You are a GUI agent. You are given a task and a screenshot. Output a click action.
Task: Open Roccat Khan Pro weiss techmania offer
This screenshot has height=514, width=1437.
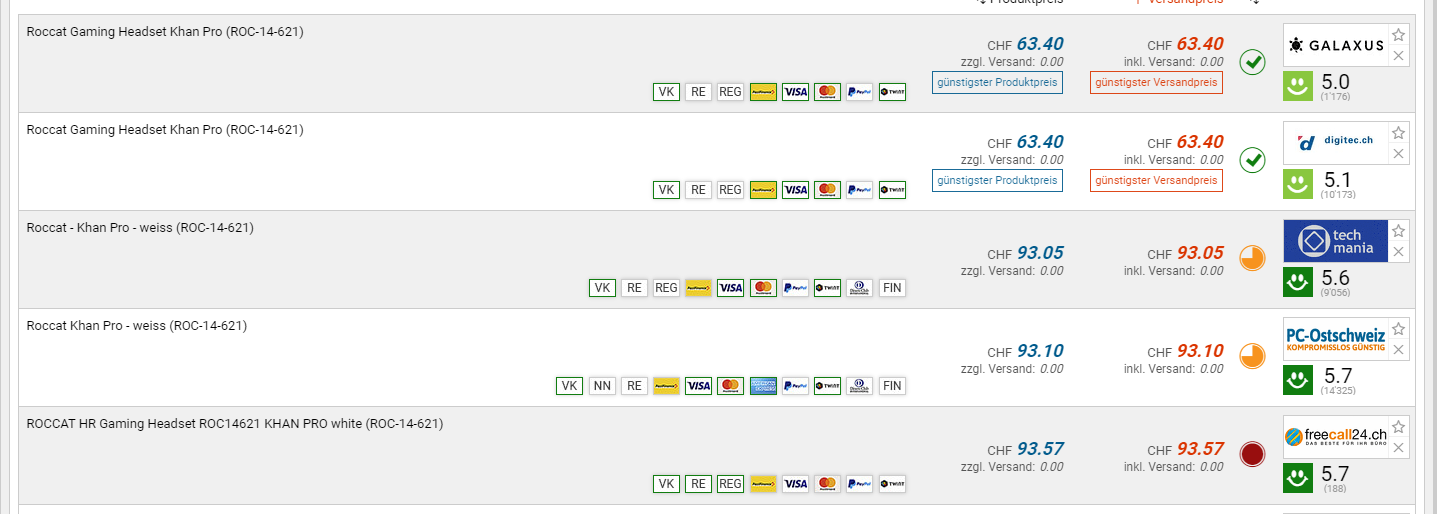[x=140, y=228]
